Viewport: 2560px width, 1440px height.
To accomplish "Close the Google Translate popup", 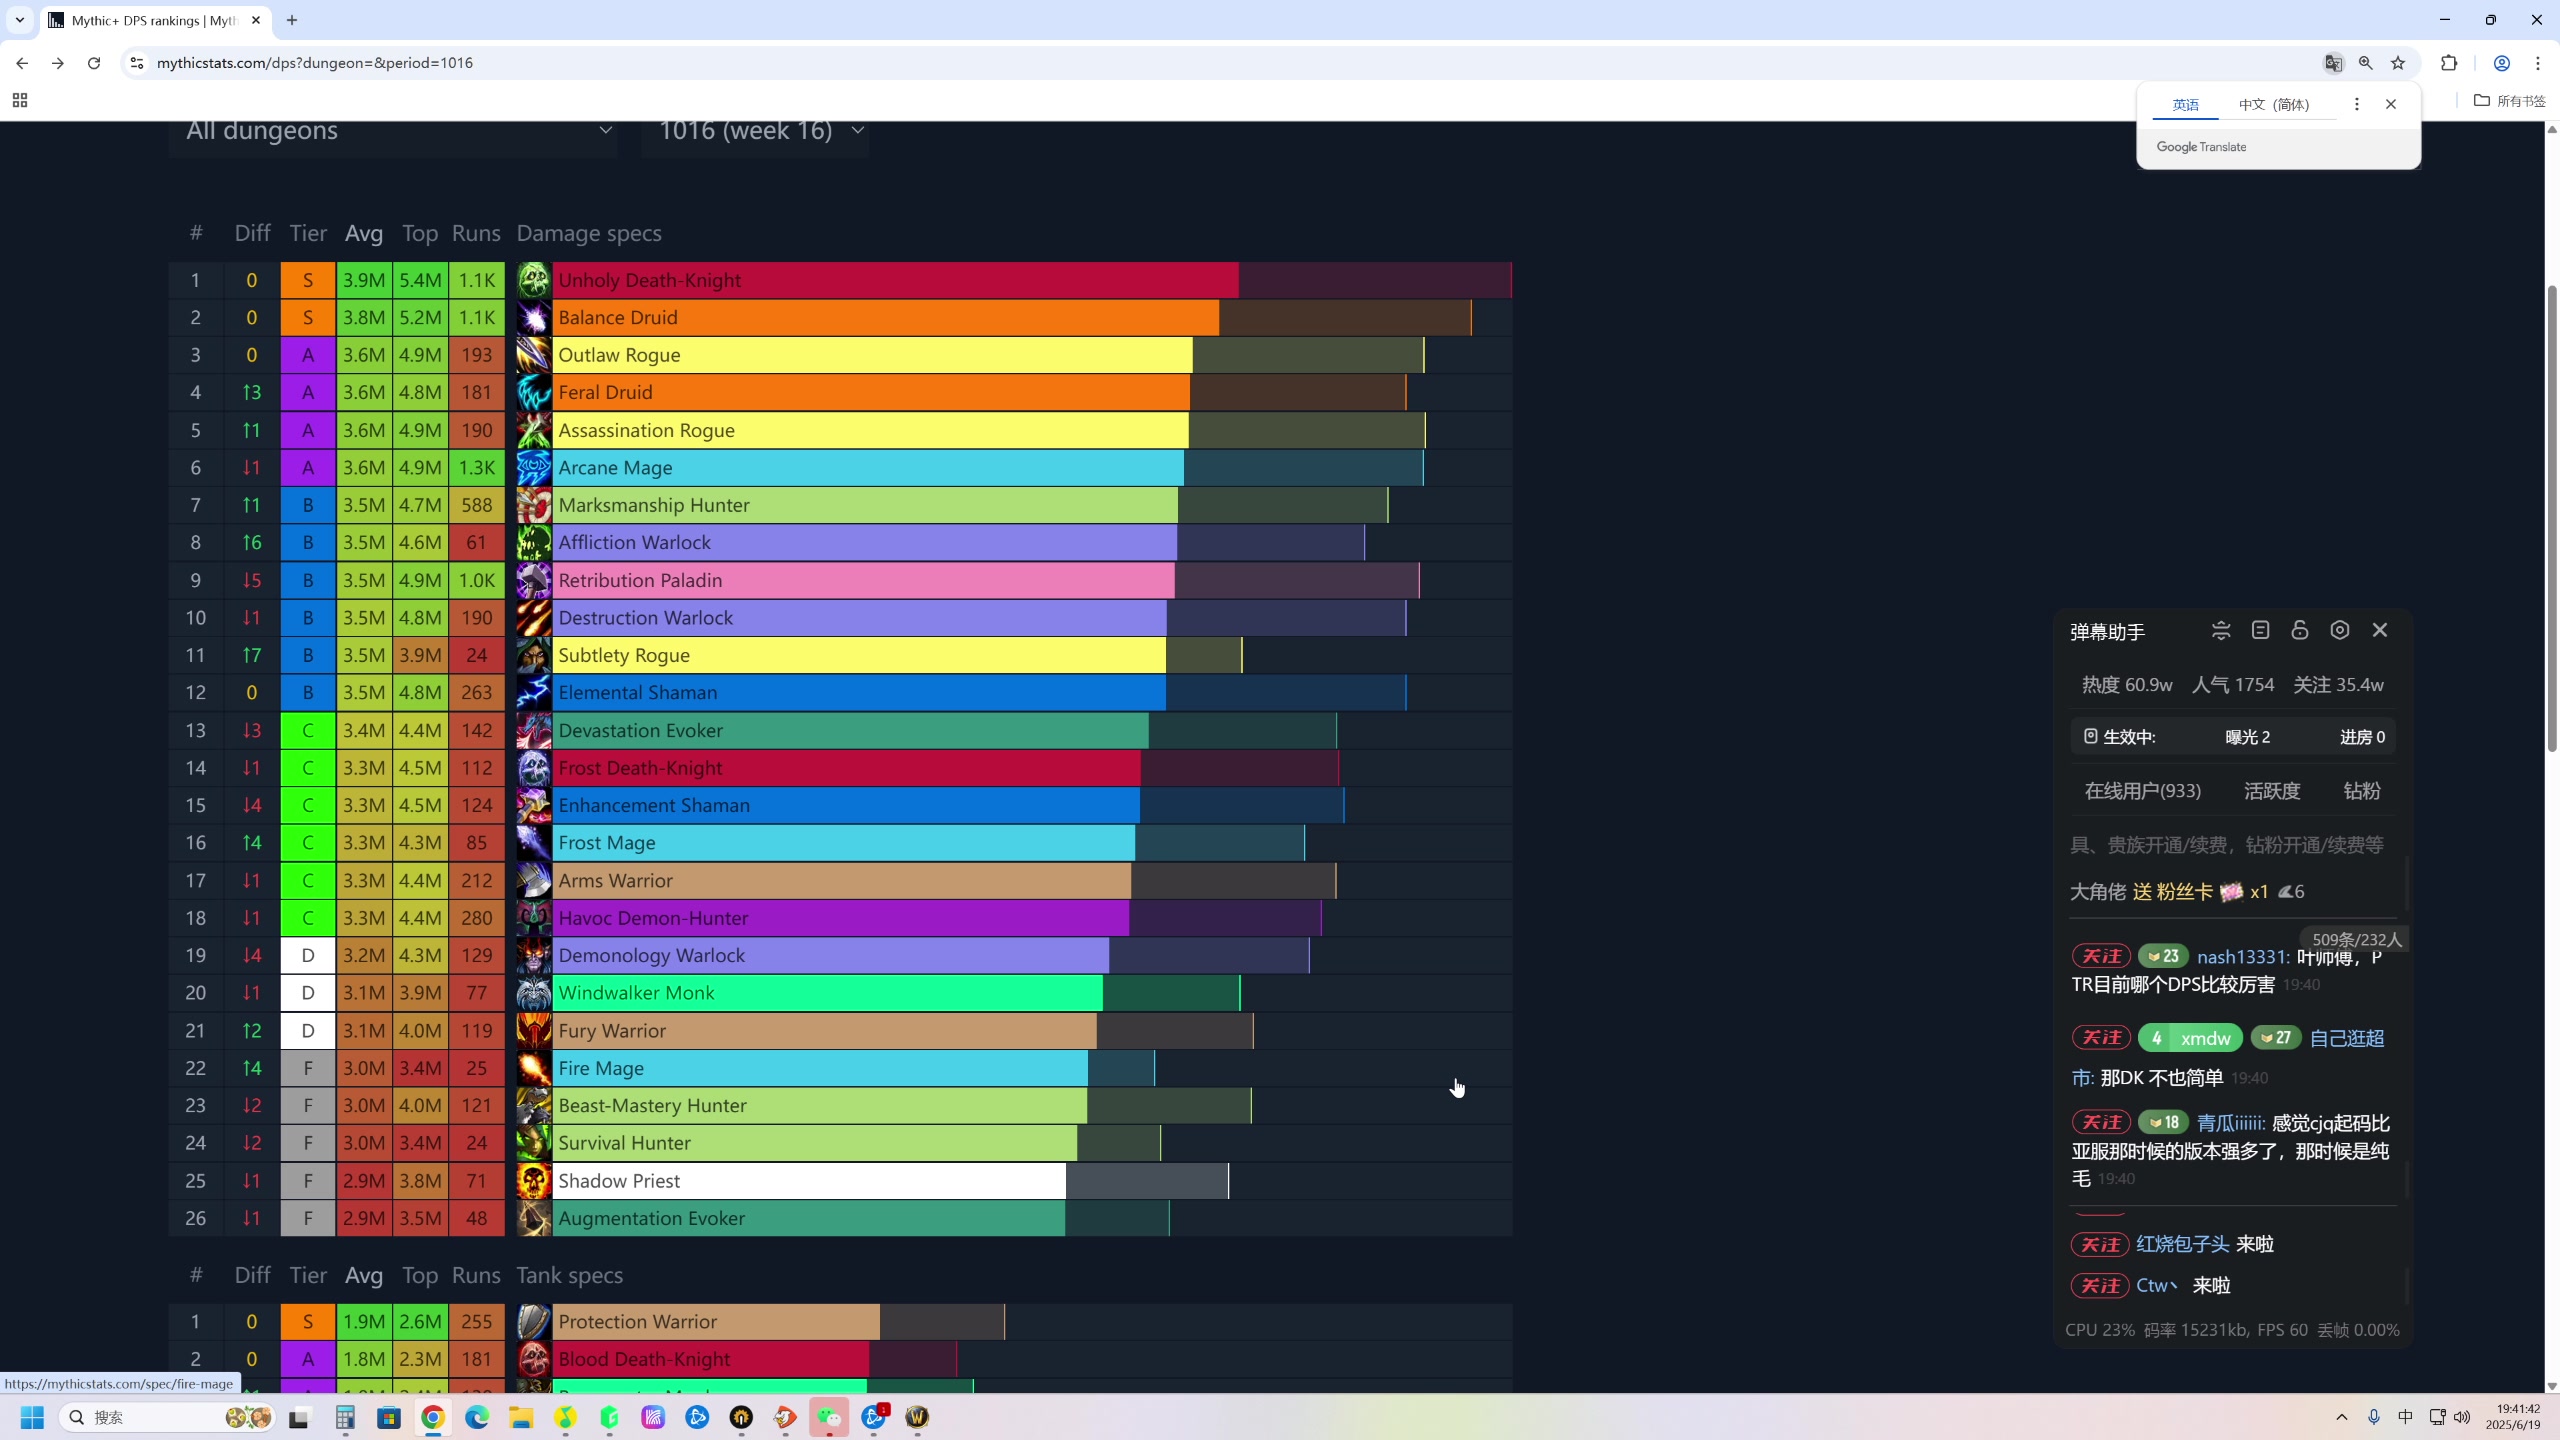I will click(x=2391, y=104).
